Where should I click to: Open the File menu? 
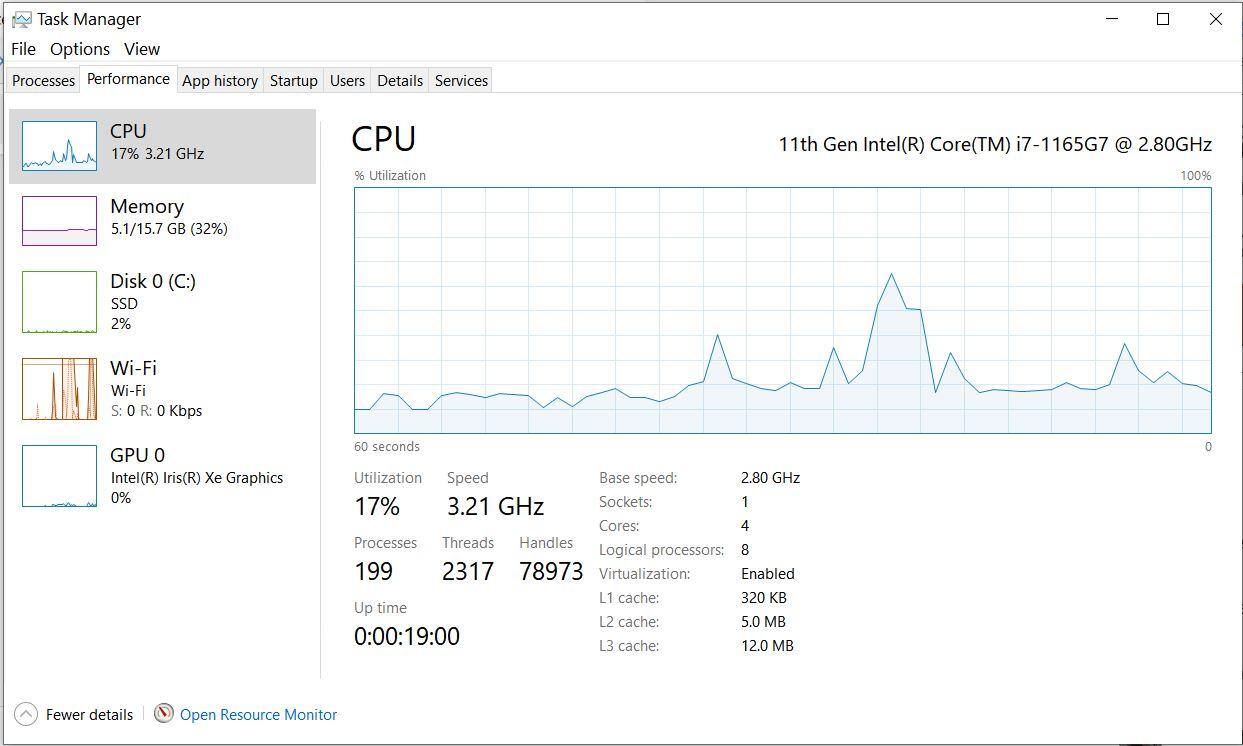(x=23, y=49)
